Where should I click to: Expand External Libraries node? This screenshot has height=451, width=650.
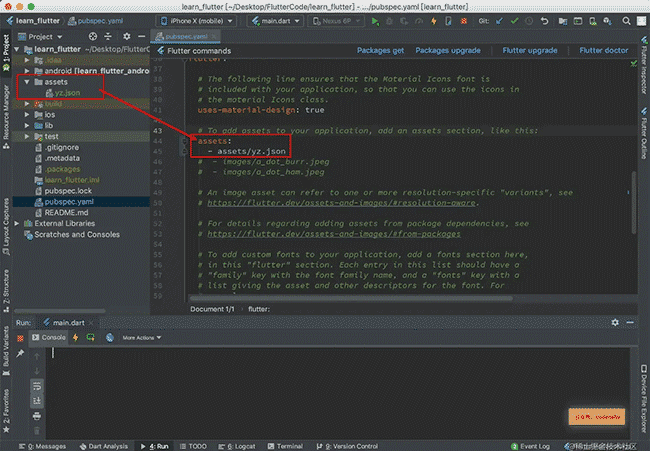[x=17, y=223]
